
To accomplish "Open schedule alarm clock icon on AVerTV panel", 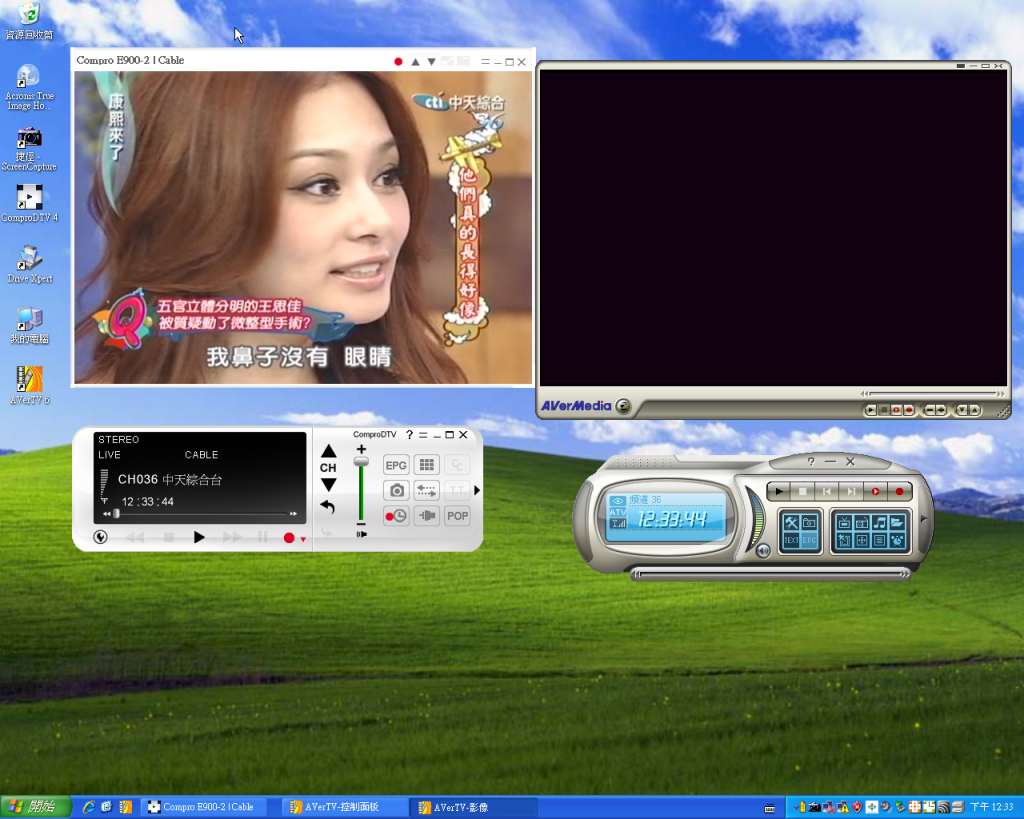I will (897, 540).
